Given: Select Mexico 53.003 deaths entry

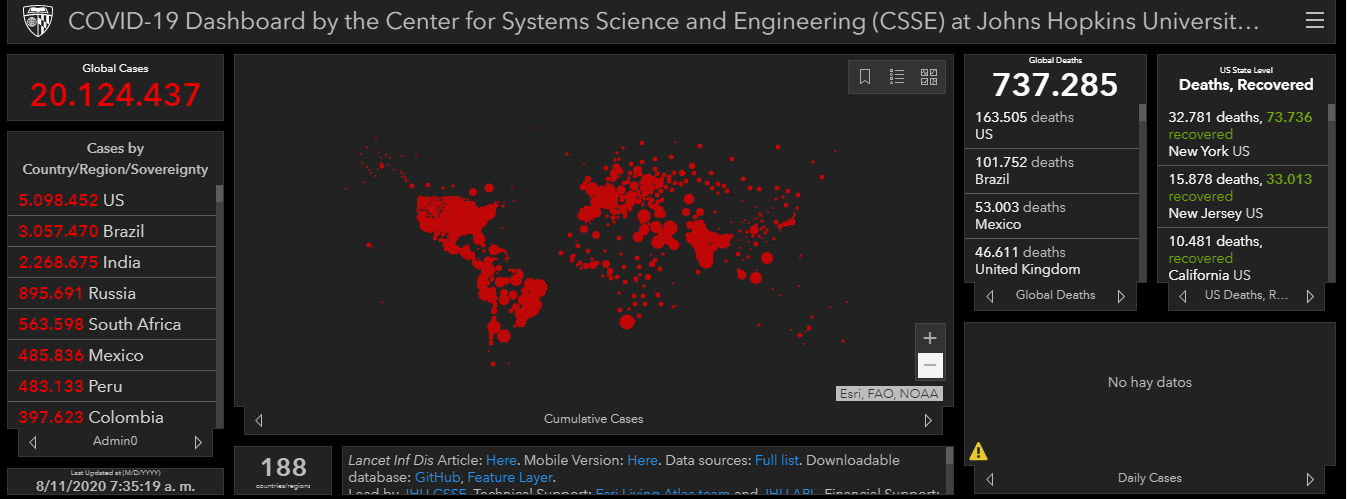Looking at the screenshot, I should 1051,216.
